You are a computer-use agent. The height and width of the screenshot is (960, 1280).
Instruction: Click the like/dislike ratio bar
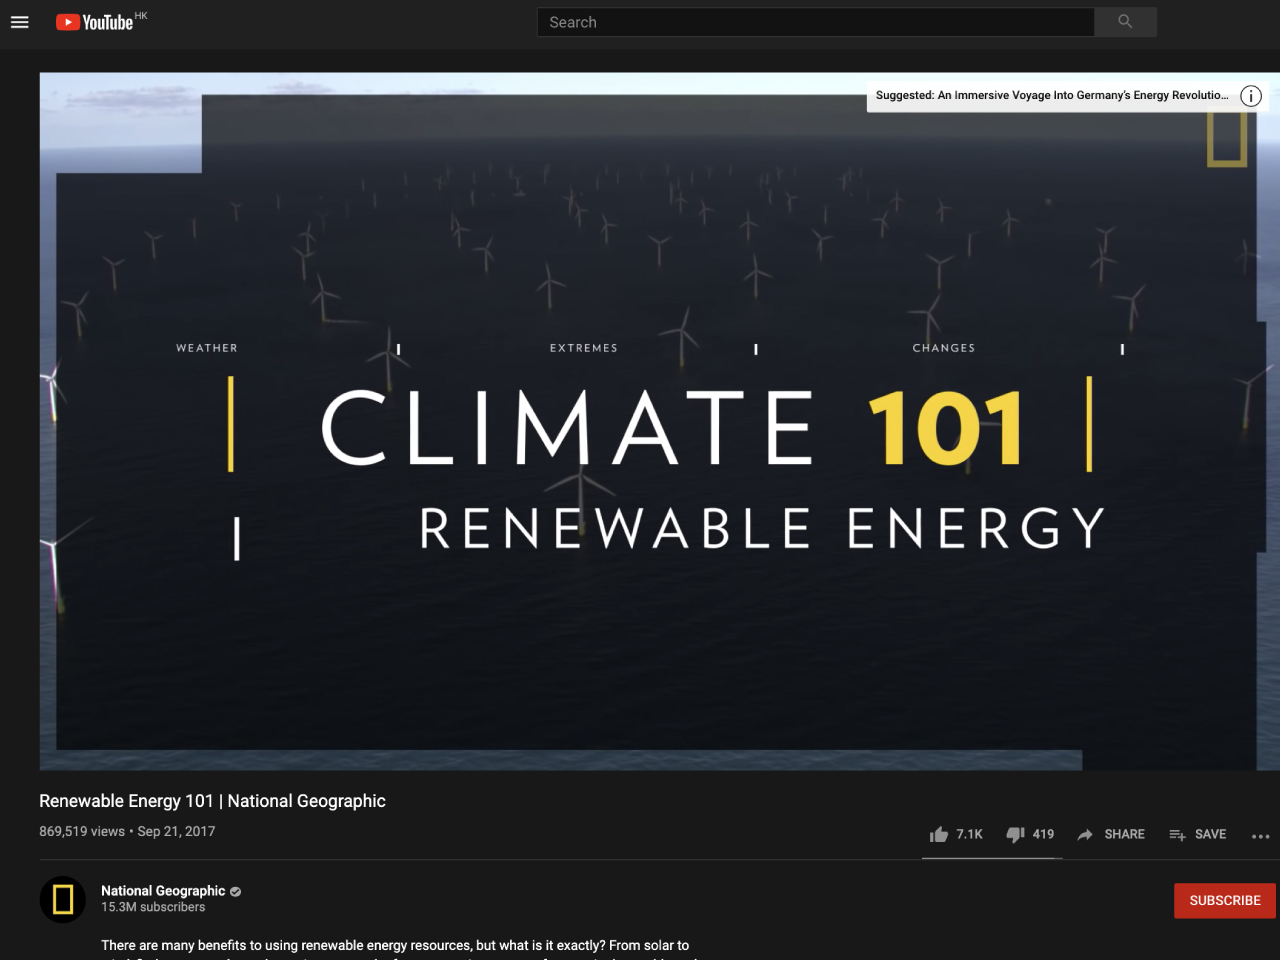992,858
